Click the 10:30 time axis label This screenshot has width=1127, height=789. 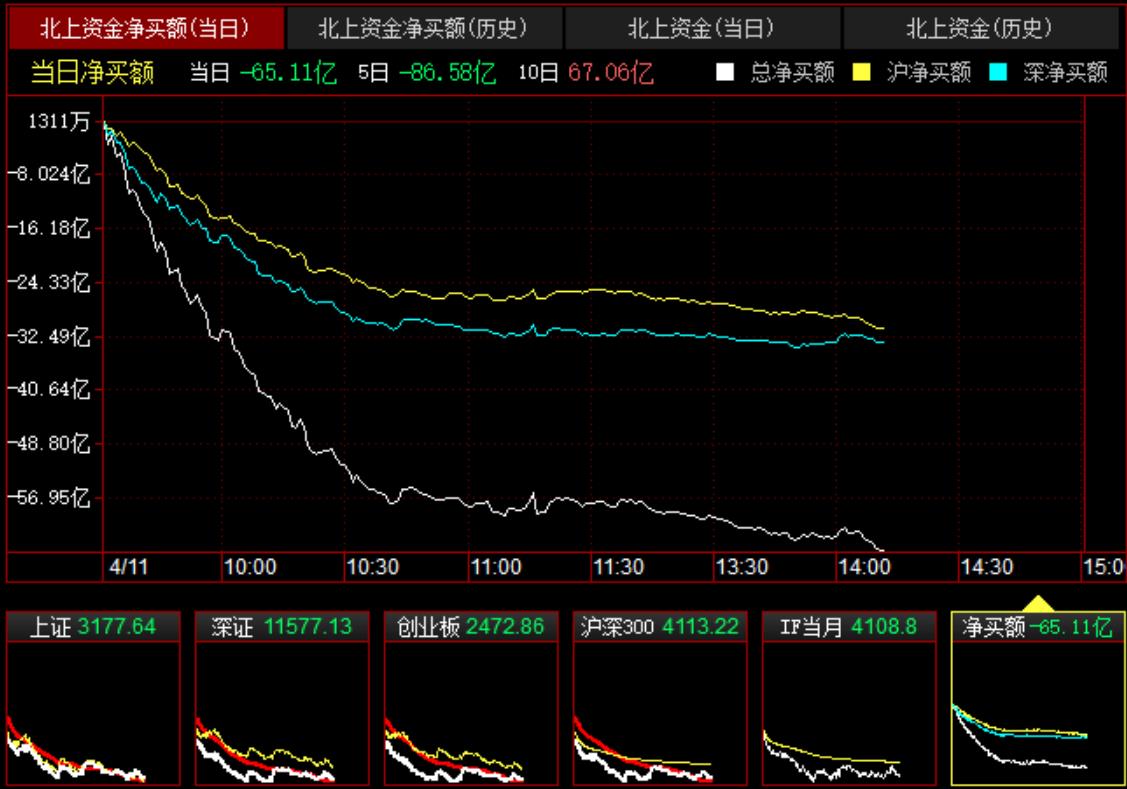pyautogui.click(x=372, y=567)
